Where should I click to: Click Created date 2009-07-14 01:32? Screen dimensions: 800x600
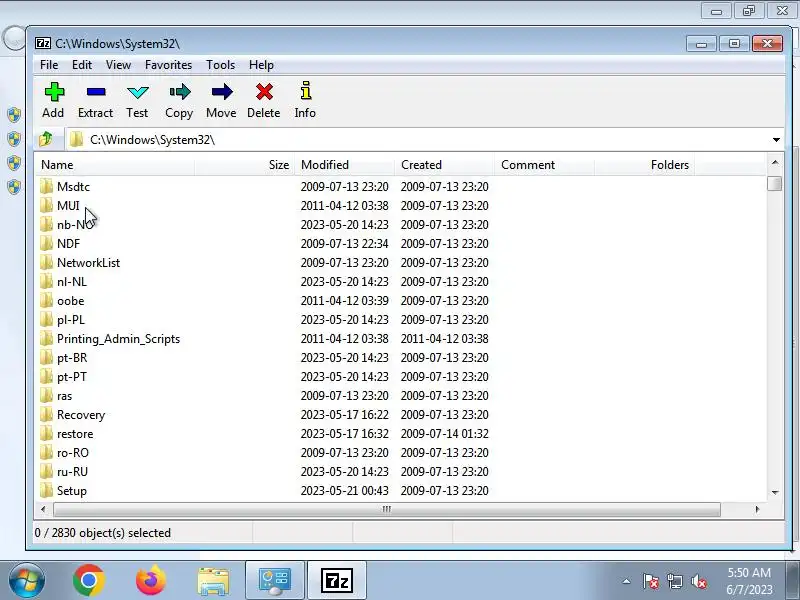coord(444,433)
